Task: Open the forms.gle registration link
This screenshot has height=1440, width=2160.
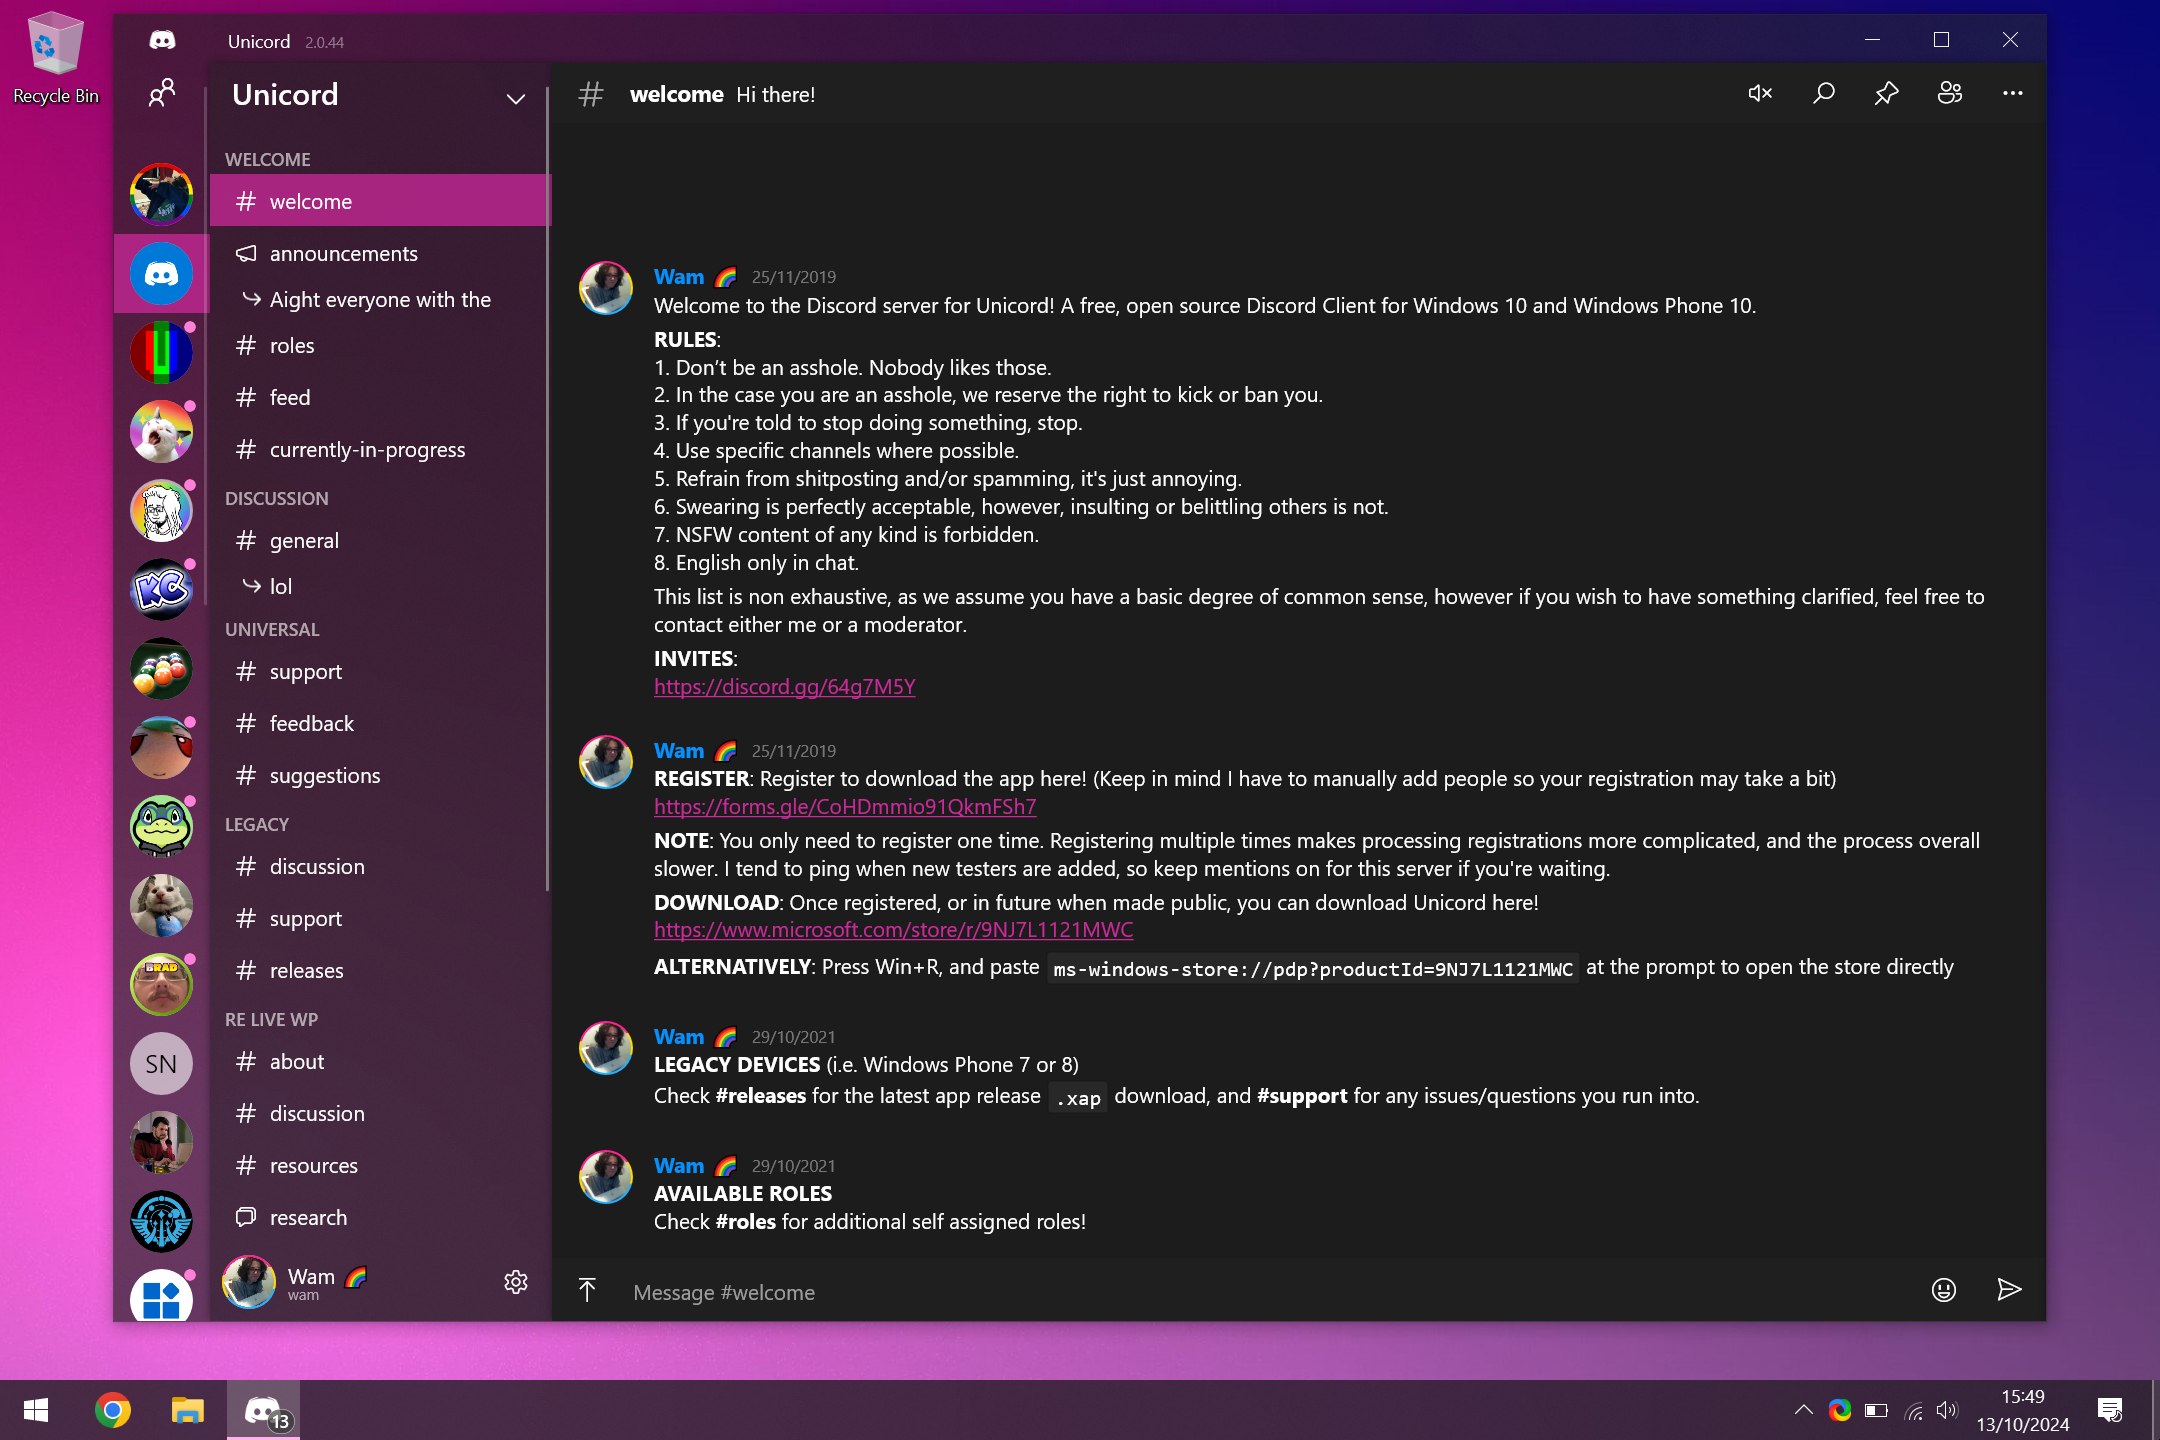Action: tap(845, 806)
